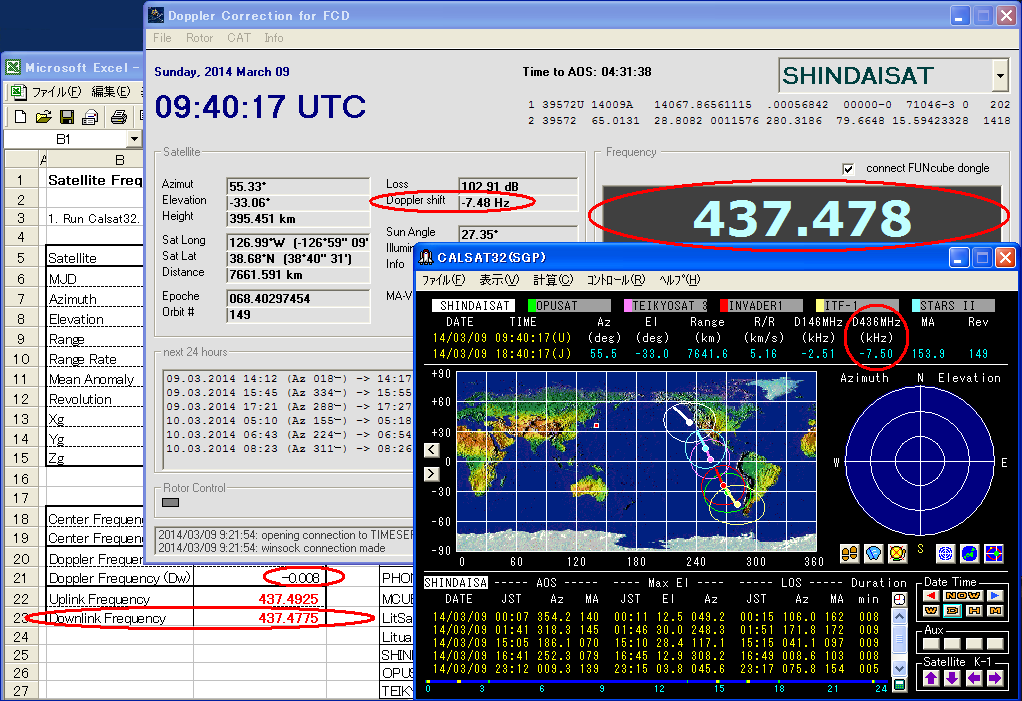Screen dimensions: 1022x701
Task: Click the Azimut value field 55.33°
Action: (x=298, y=186)
